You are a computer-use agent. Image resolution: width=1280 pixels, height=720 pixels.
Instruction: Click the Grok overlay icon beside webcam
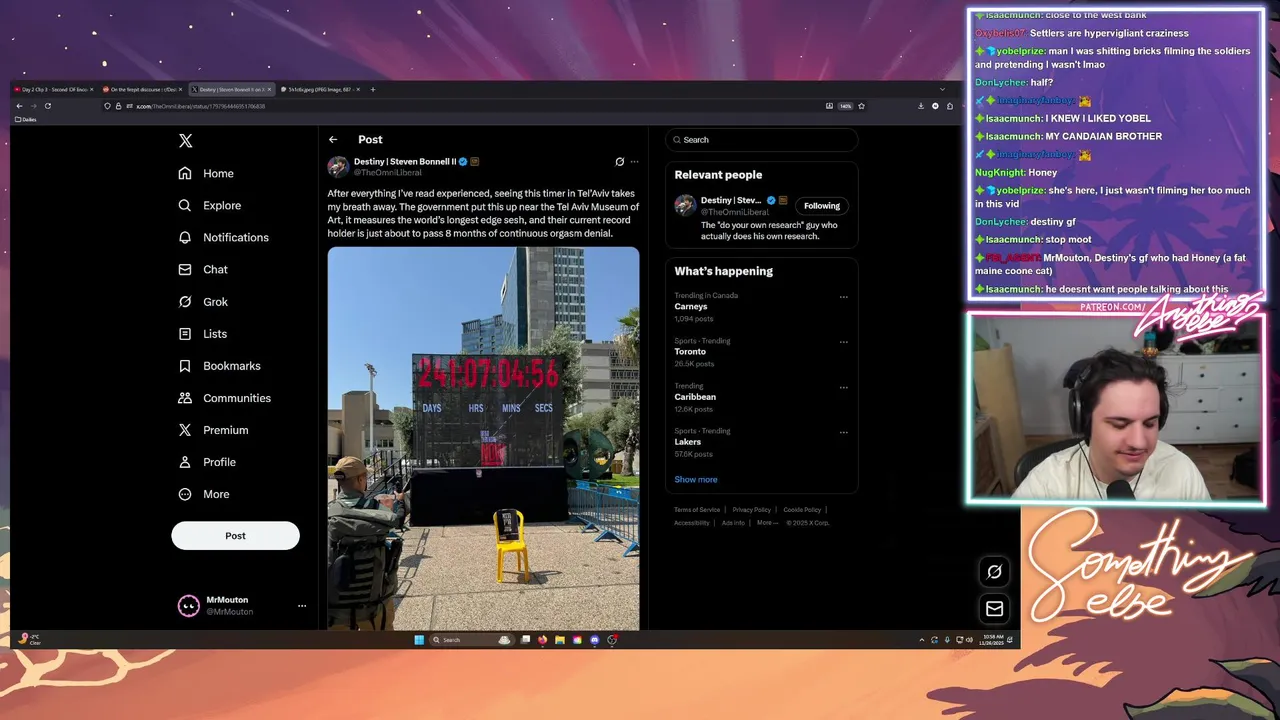(994, 572)
